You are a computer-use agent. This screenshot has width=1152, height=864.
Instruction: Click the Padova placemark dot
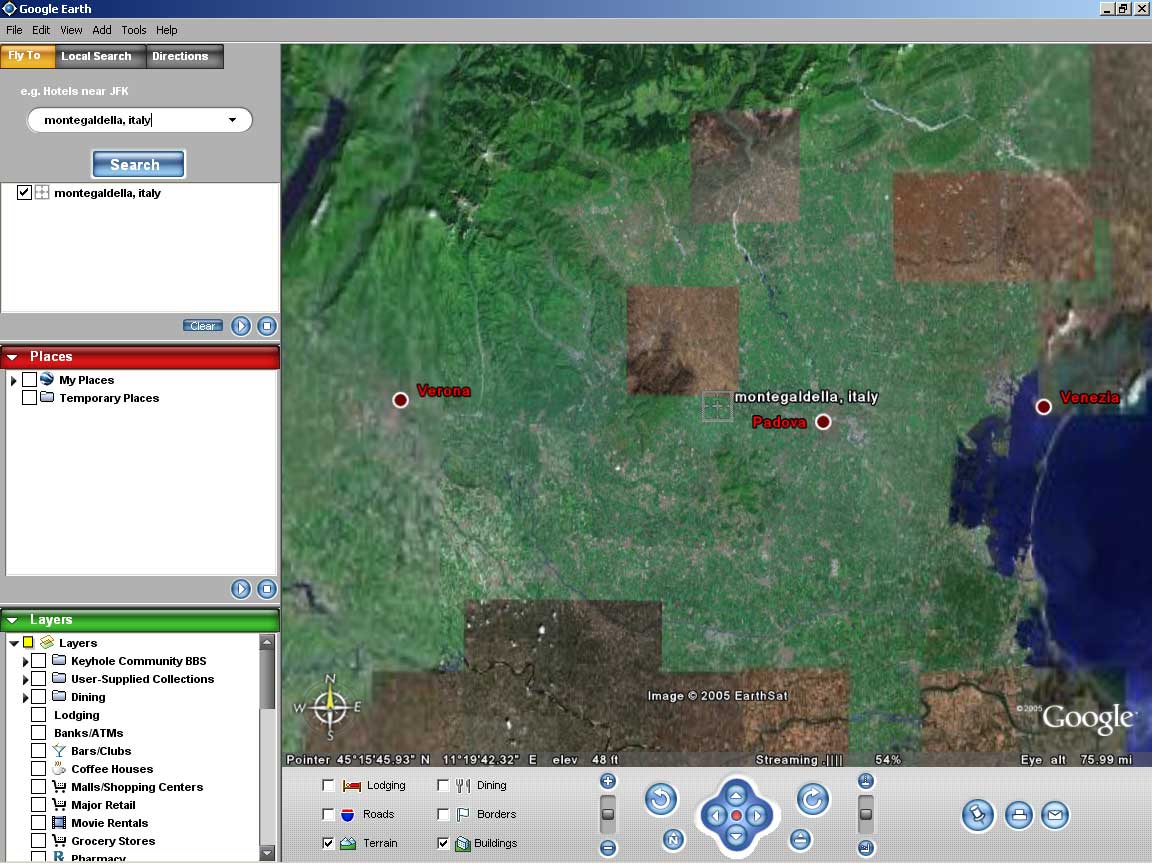click(824, 422)
